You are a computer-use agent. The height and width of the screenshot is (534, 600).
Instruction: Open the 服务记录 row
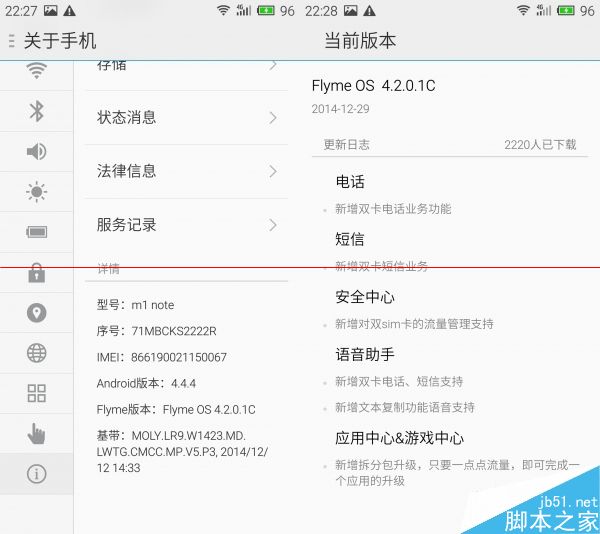point(186,225)
